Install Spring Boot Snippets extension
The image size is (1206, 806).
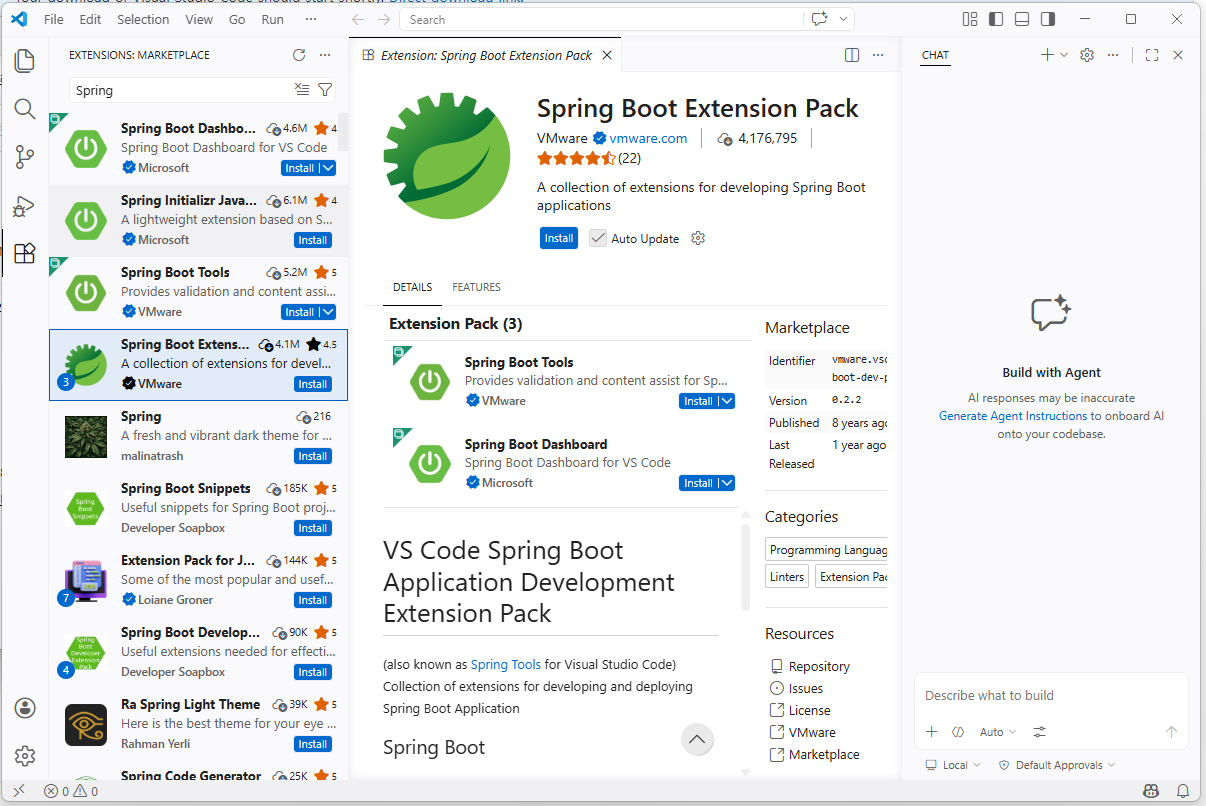tap(313, 528)
